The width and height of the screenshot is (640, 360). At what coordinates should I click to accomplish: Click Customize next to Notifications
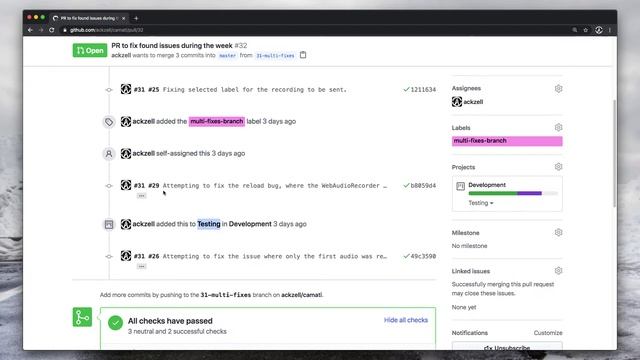548,333
